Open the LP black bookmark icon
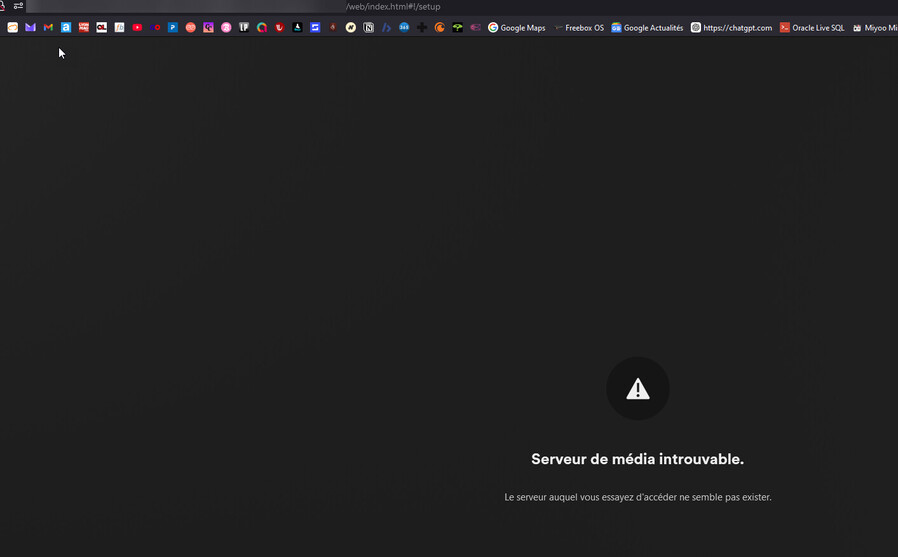898x557 pixels. pyautogui.click(x=244, y=27)
